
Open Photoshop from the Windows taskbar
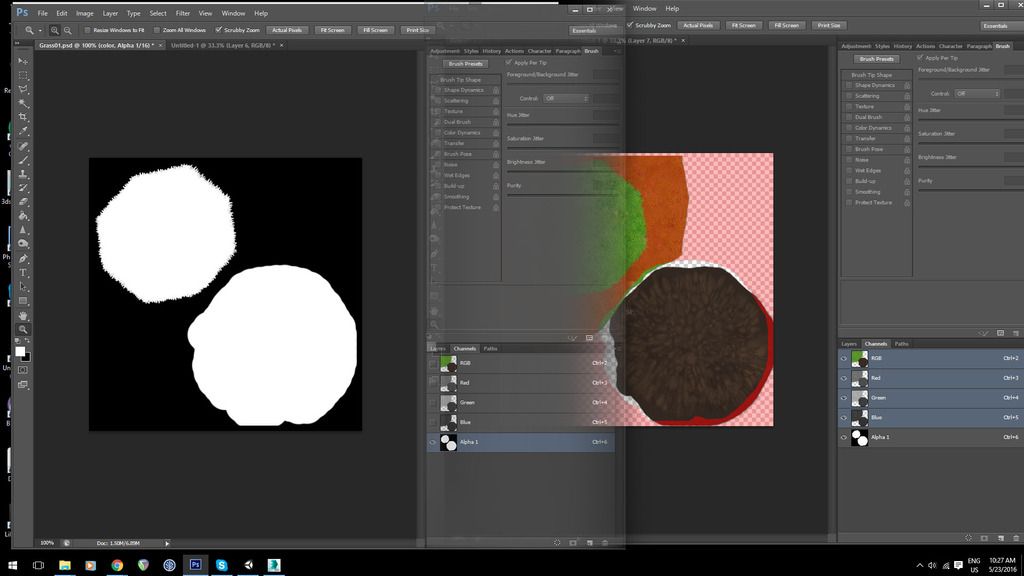click(195, 565)
